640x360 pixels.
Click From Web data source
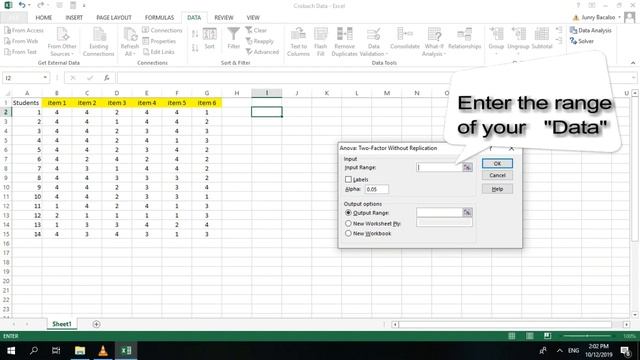coord(21,41)
